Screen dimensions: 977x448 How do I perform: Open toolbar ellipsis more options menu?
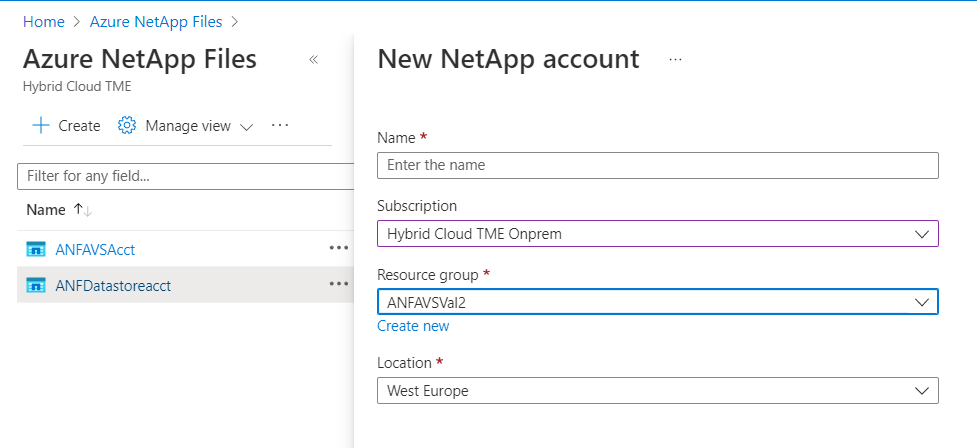(280, 126)
